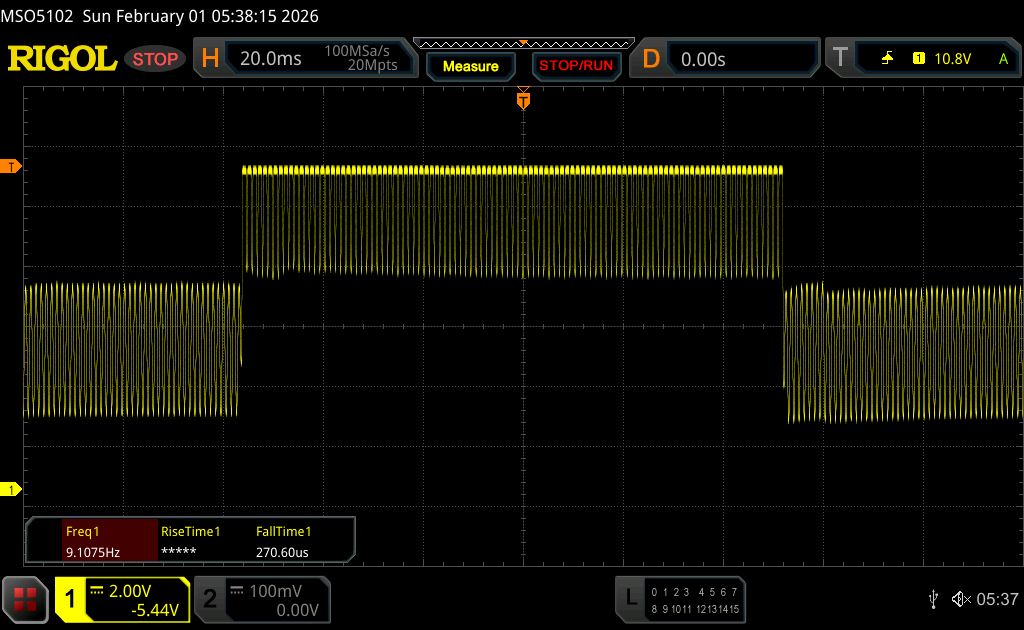Click the orange trigger level marker on left edge
The image size is (1024, 630).
12,166
